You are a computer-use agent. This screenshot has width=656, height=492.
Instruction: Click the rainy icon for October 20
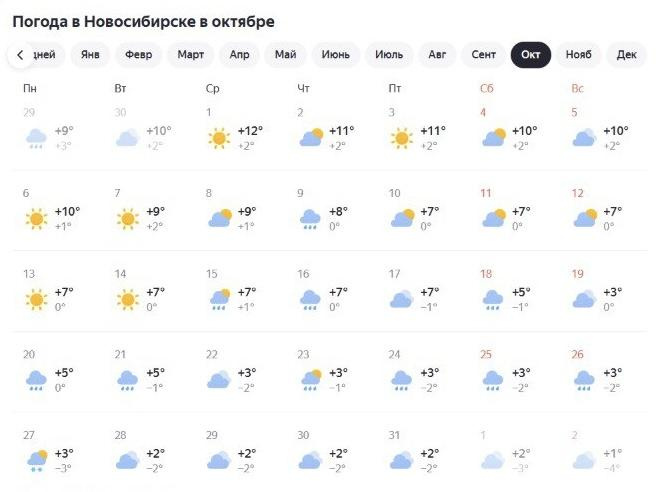pyautogui.click(x=35, y=379)
